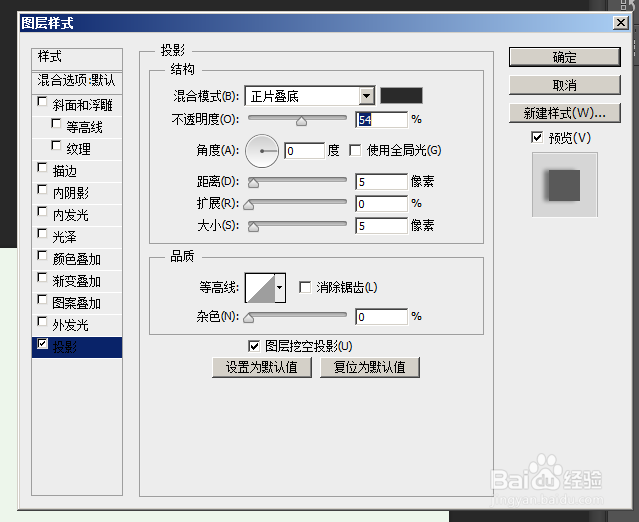Select the 投影 style row
The width and height of the screenshot is (639, 522).
(x=77, y=347)
